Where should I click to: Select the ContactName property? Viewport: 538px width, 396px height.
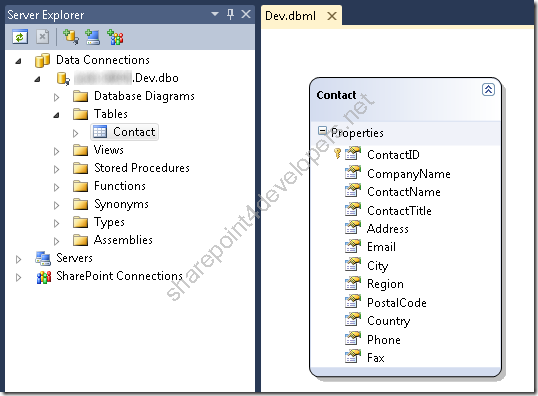point(404,192)
